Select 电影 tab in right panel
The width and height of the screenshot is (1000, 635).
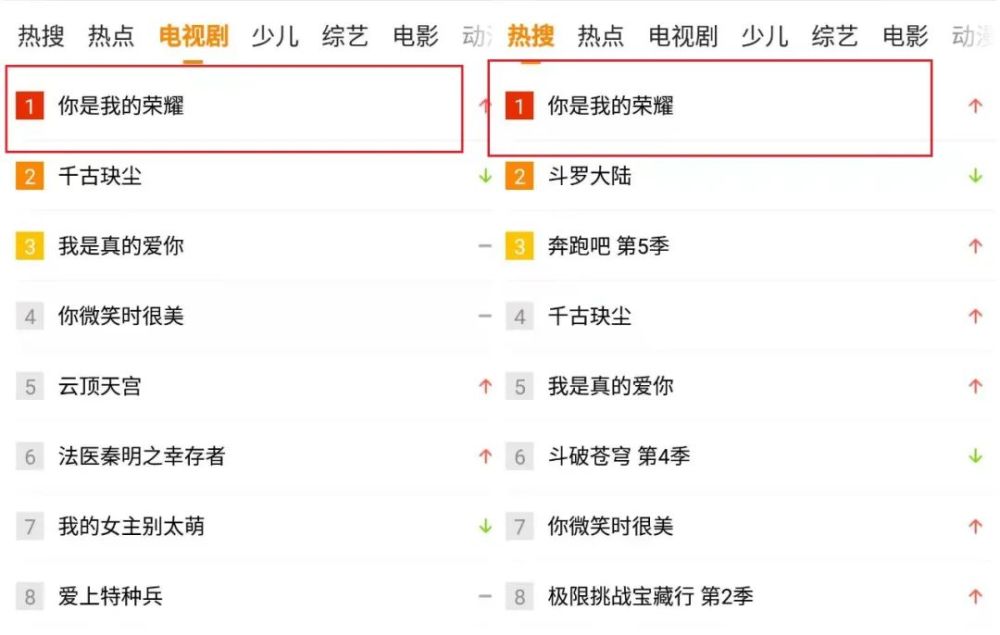tap(905, 36)
